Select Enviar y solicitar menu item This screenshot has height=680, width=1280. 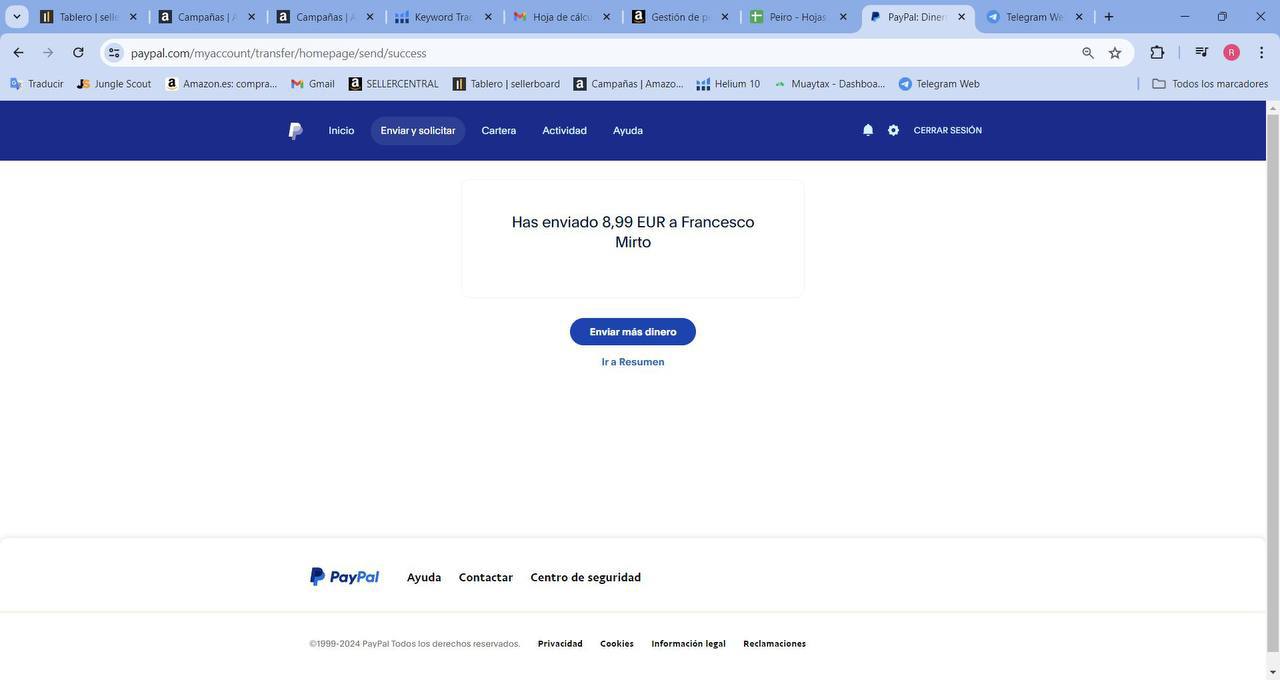418,131
